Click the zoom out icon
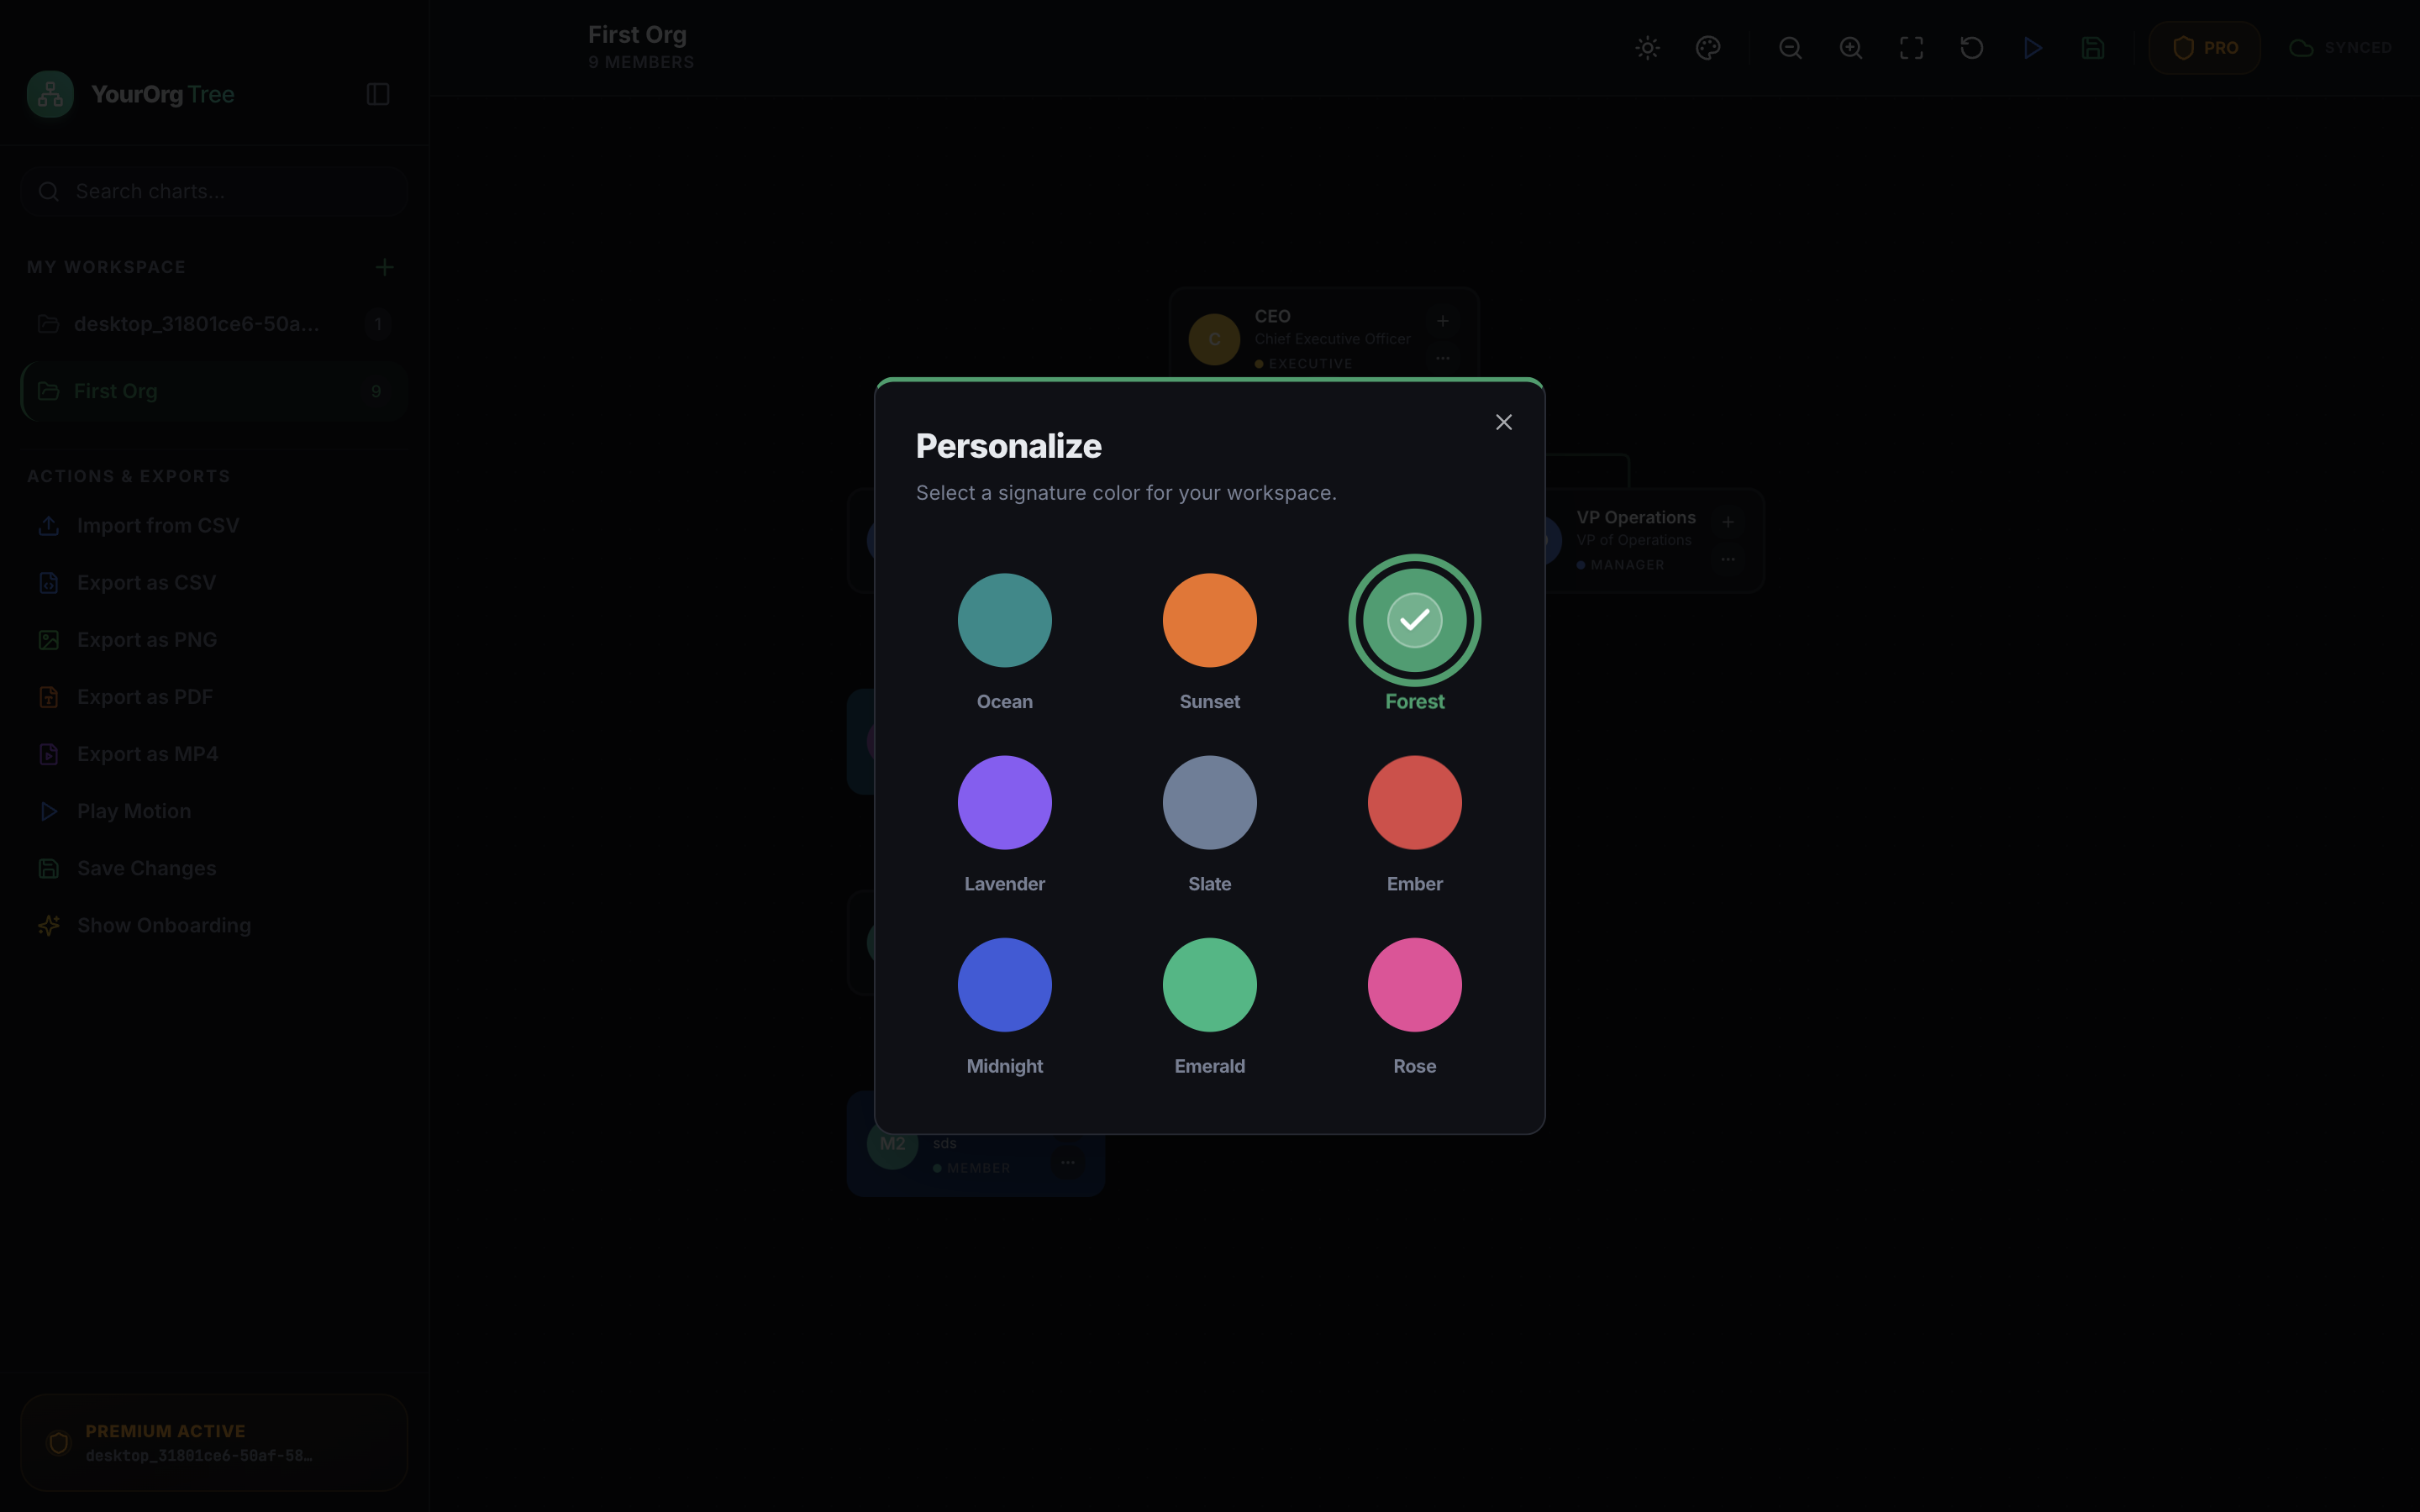Viewport: 2420px width, 1512px height. tap(1790, 48)
